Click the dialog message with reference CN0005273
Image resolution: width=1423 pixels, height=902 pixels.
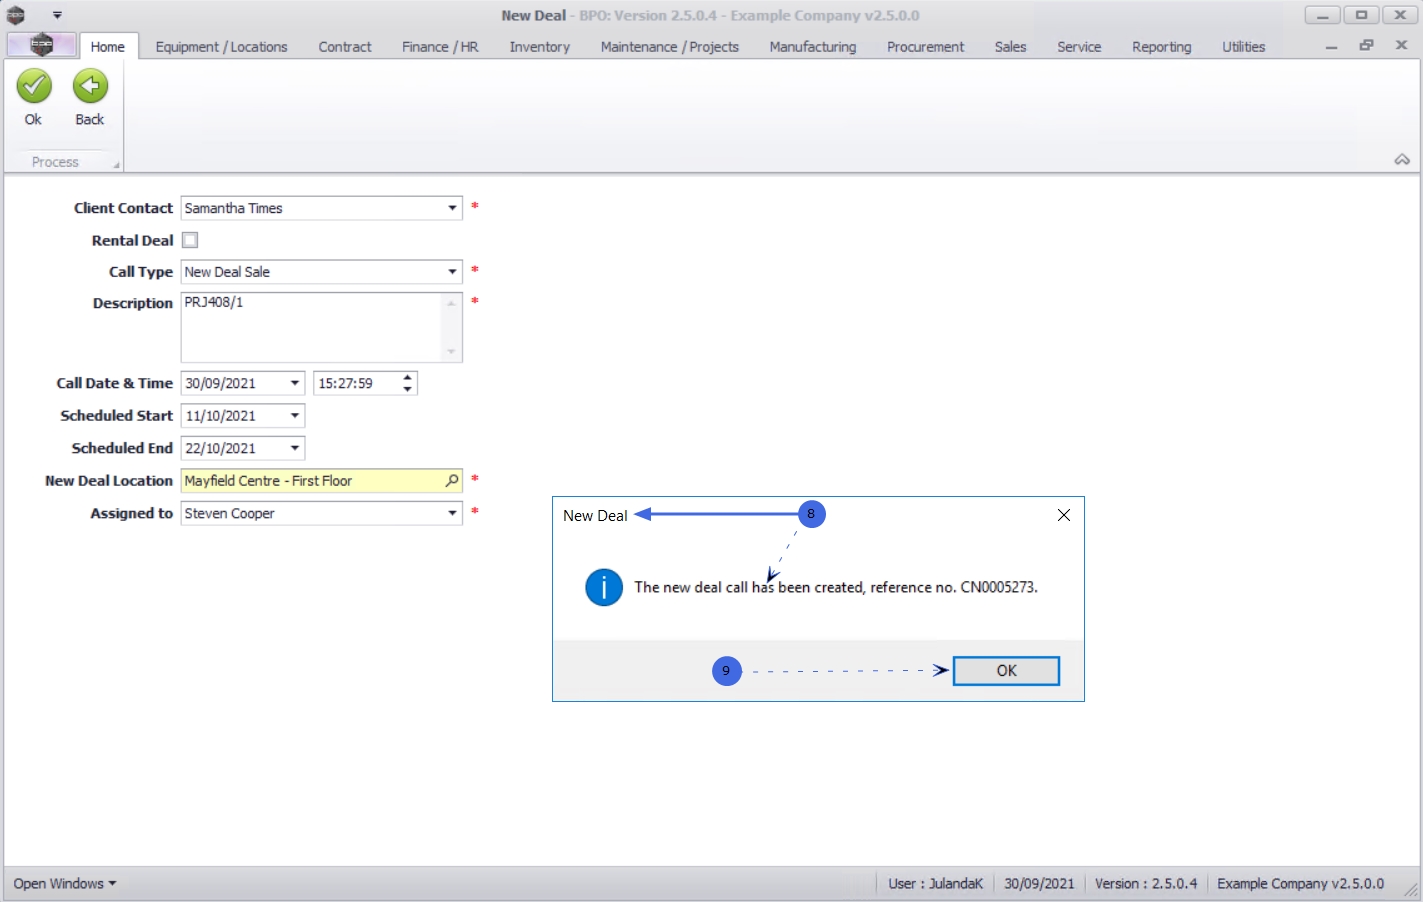pyautogui.click(x=836, y=588)
